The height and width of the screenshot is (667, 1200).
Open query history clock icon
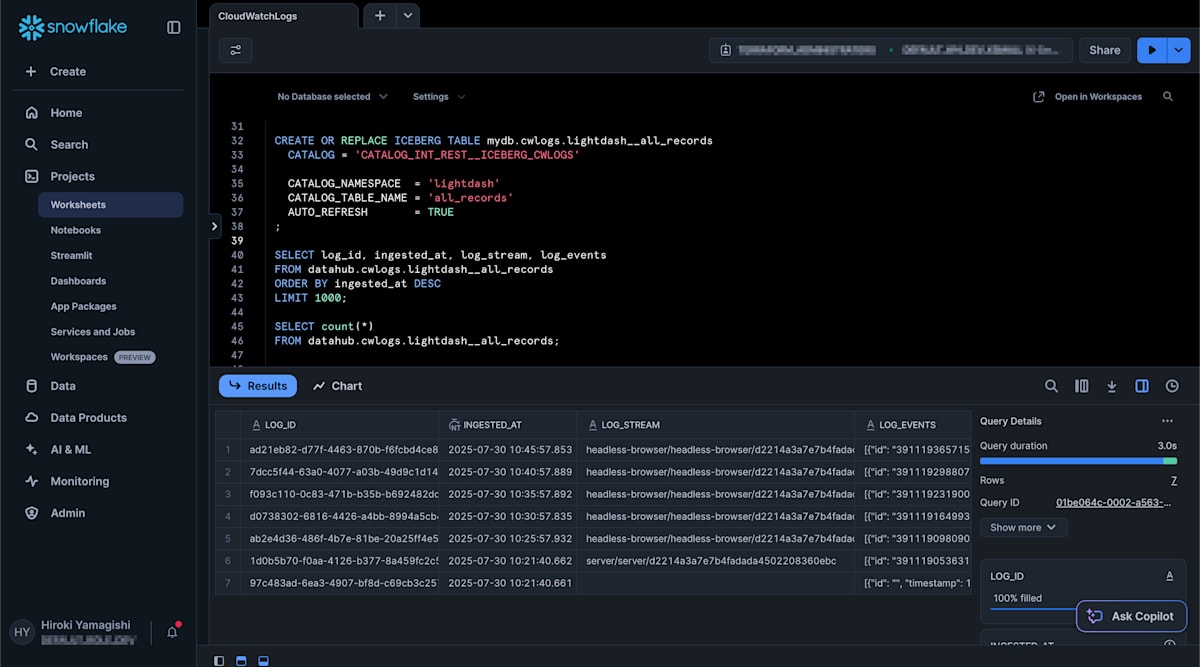coord(1172,386)
